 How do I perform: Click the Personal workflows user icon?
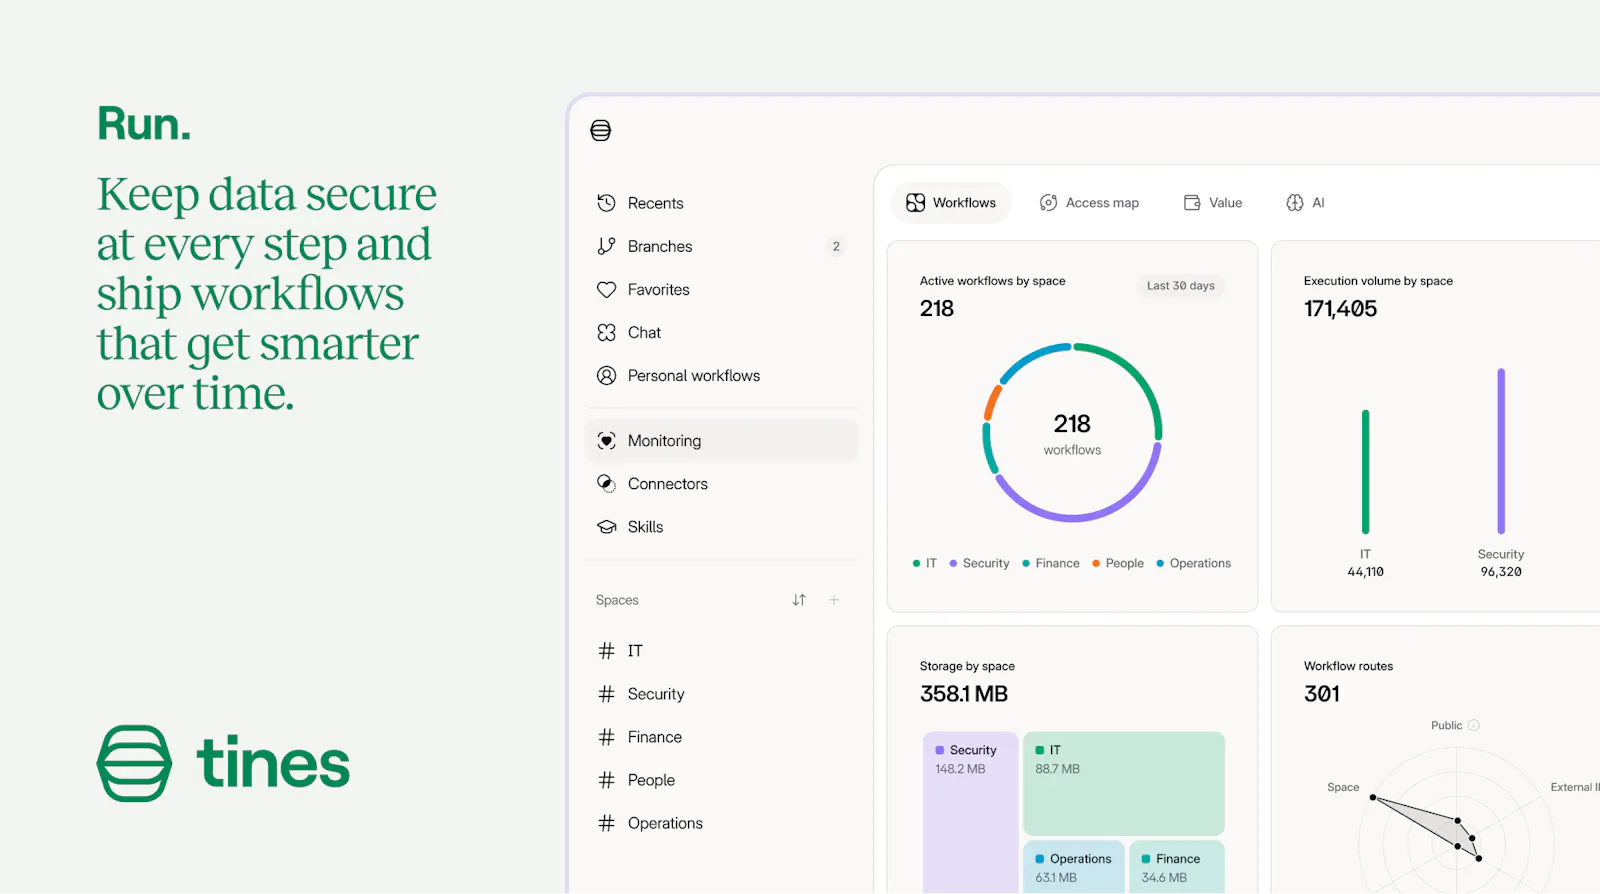pos(606,375)
